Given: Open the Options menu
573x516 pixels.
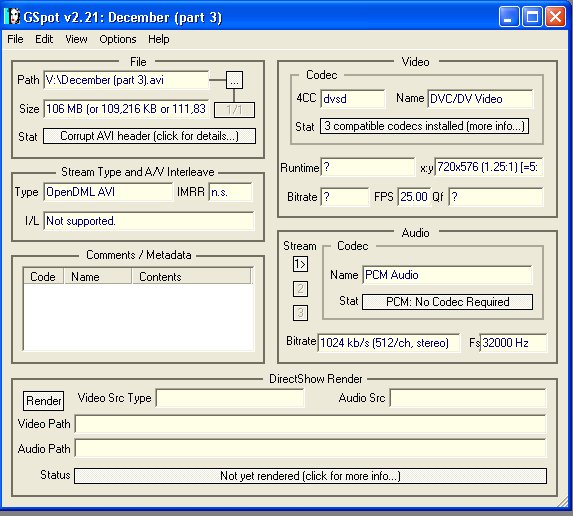Looking at the screenshot, I should pos(118,39).
